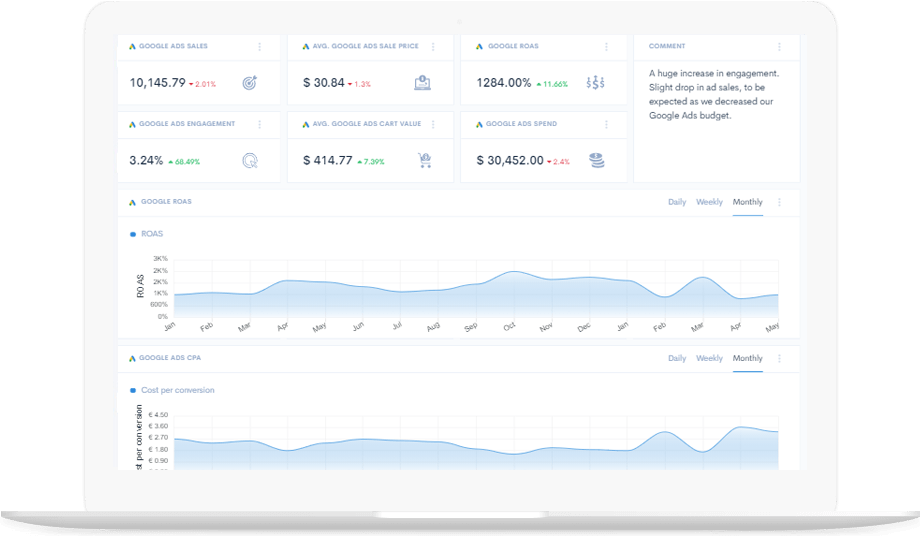Select Monthly tab on Google ROAS chart
Screen dimensions: 920x536
tap(748, 202)
